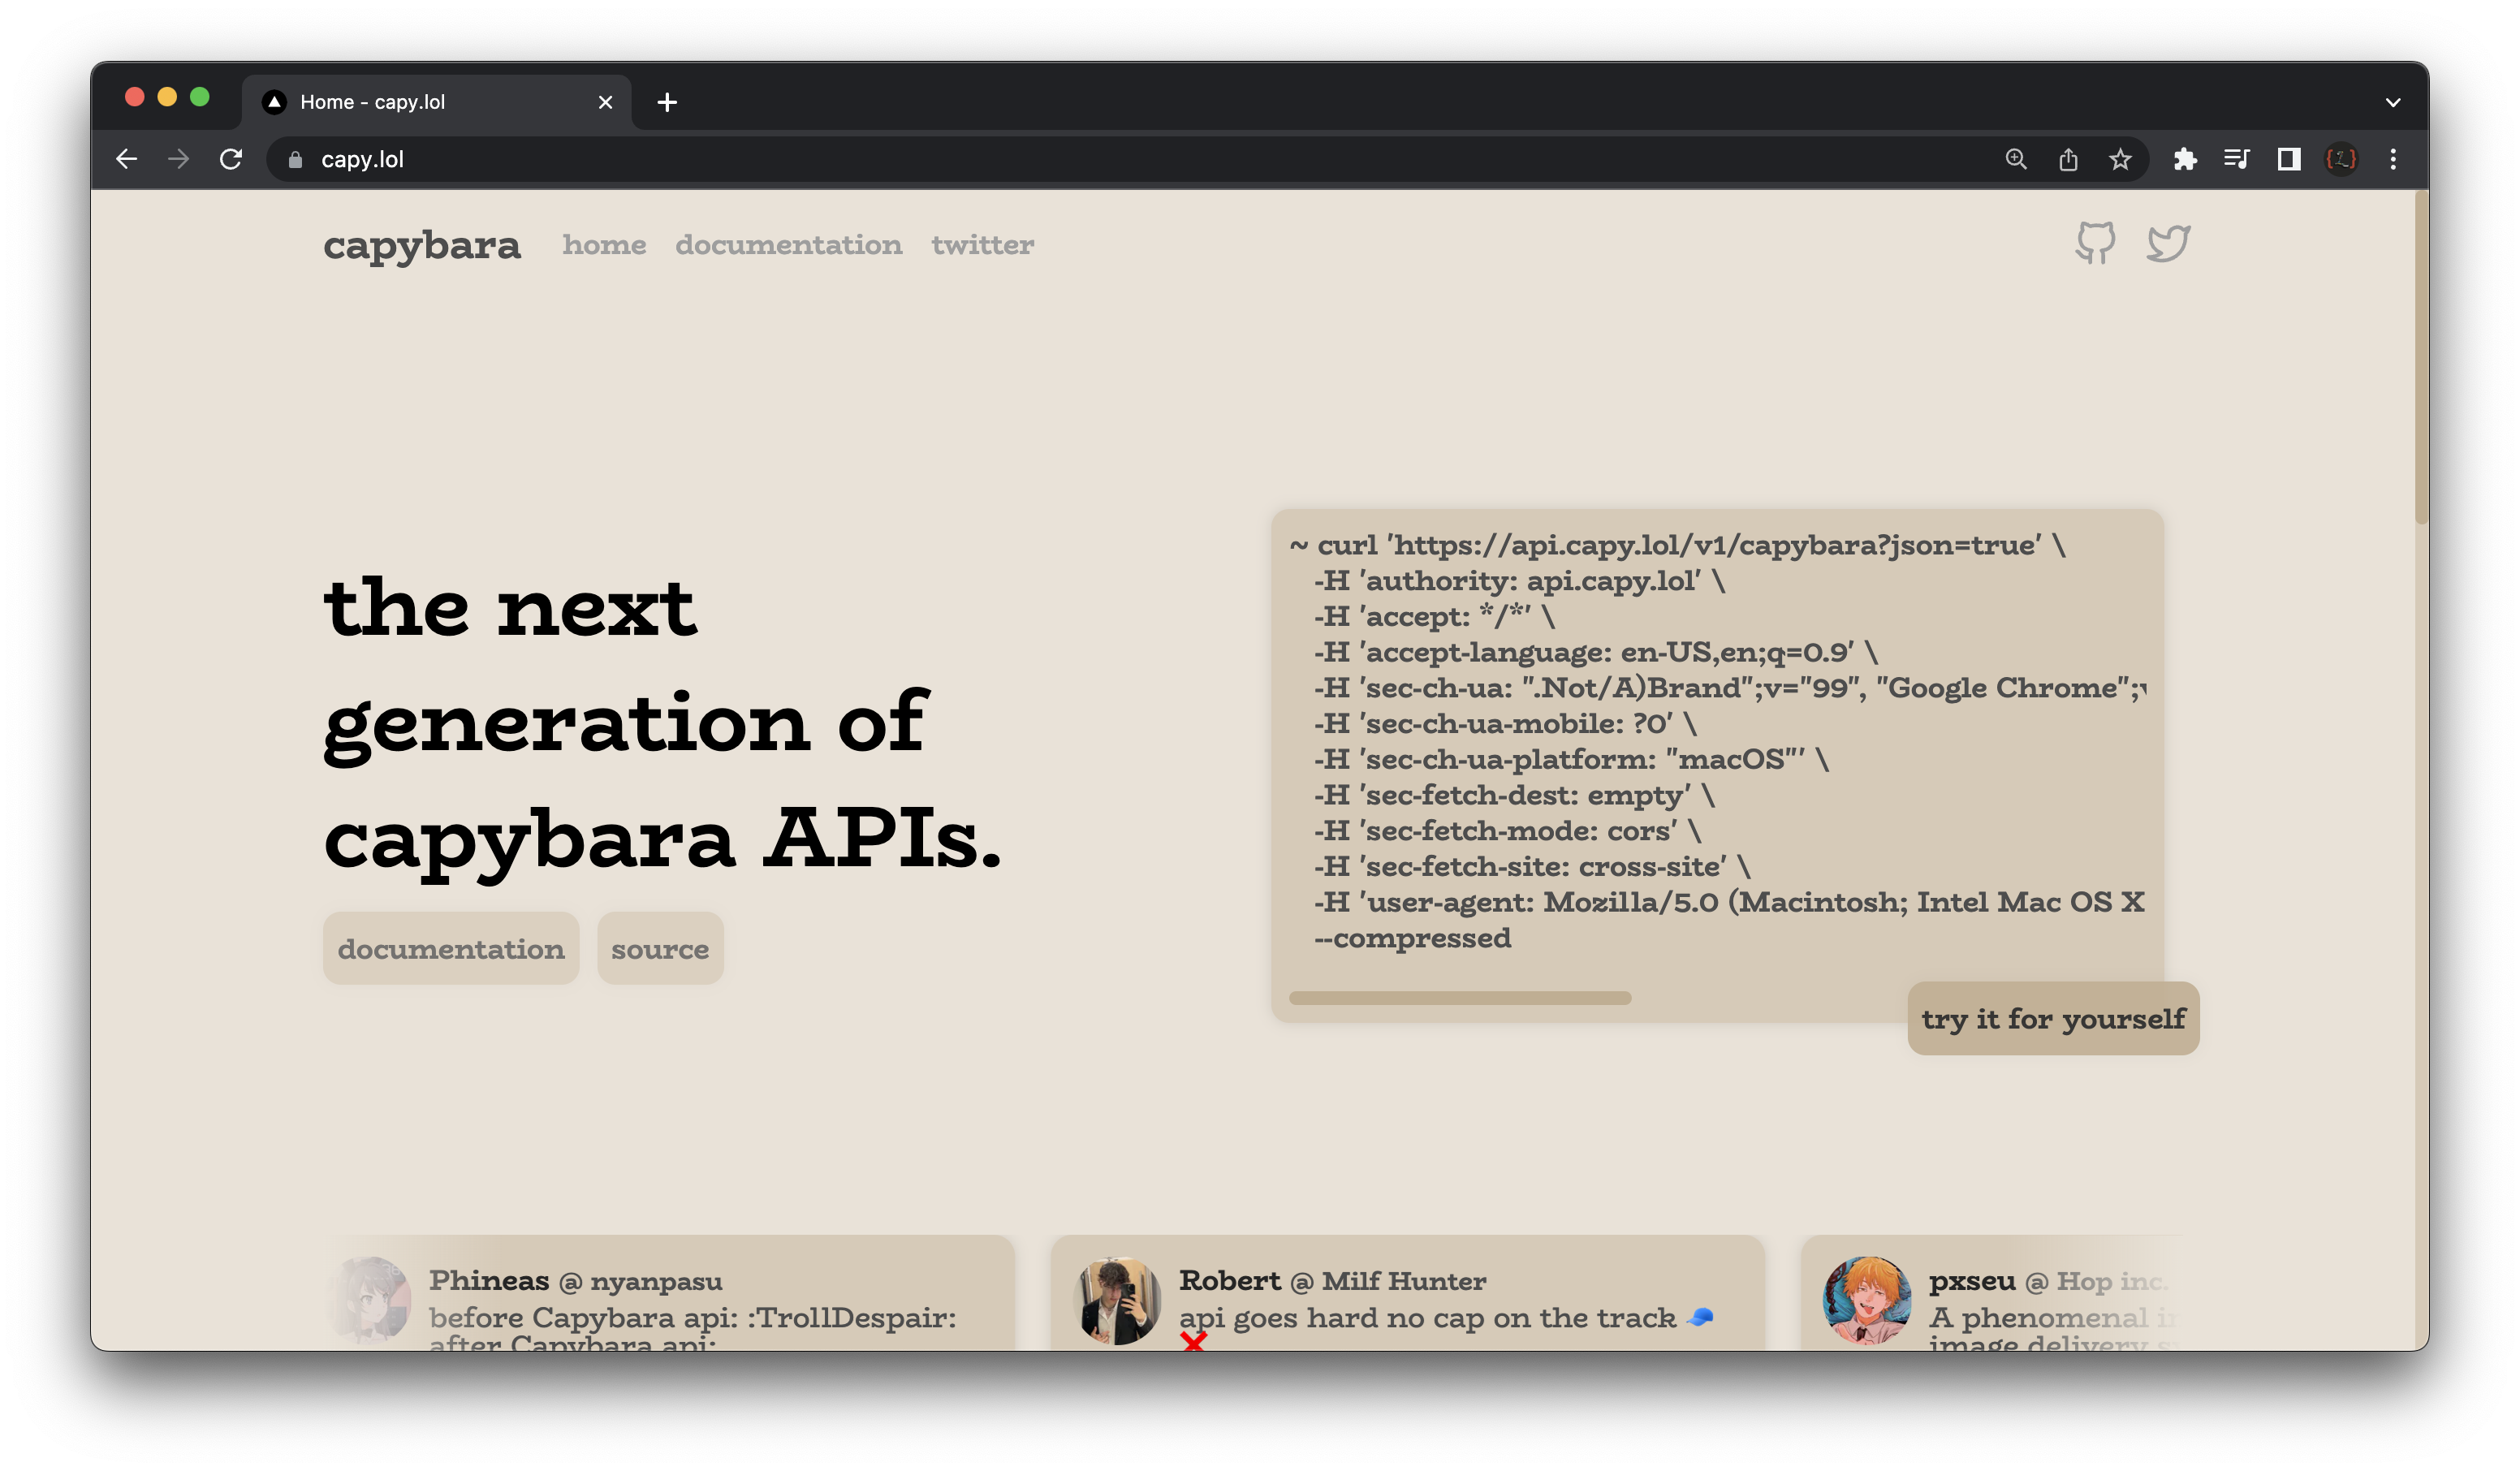Click 'api goes hard no cap' testimonial text
This screenshot has width=2520, height=1471.
tap(1446, 1318)
